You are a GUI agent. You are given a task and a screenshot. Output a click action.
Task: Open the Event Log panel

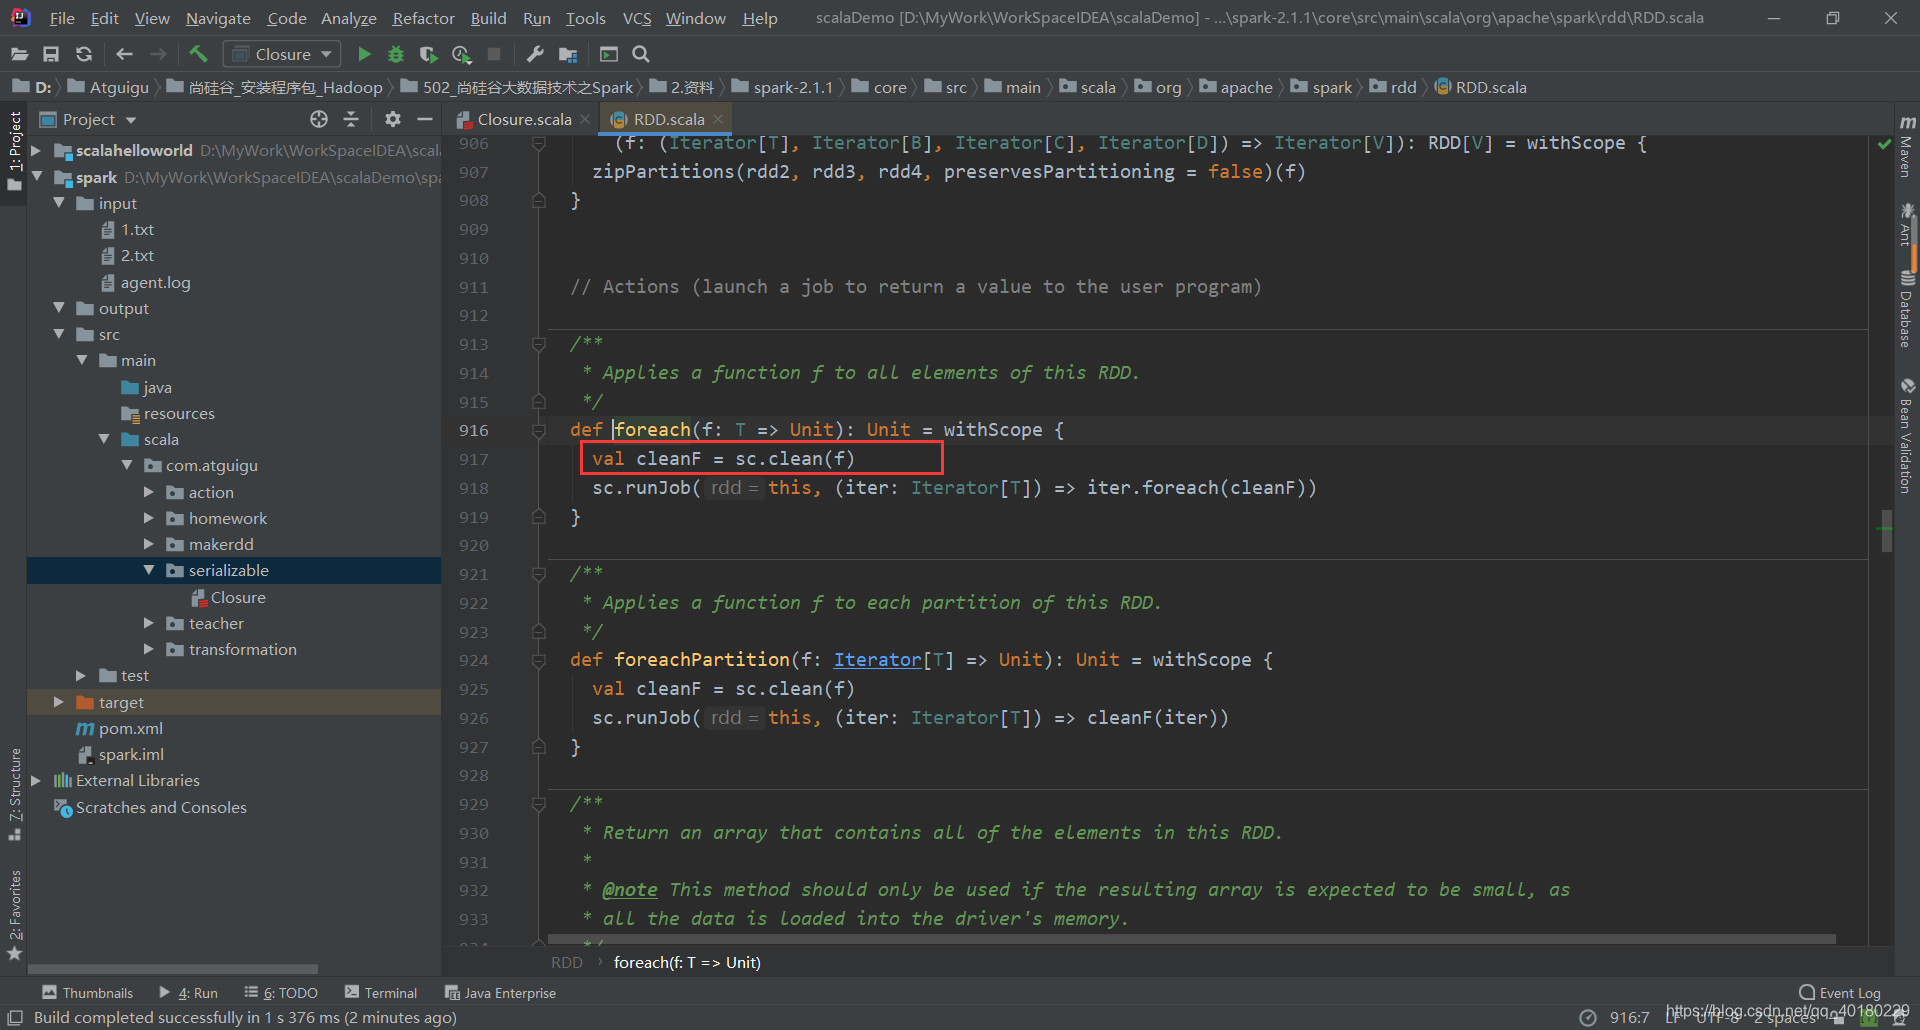click(1840, 993)
